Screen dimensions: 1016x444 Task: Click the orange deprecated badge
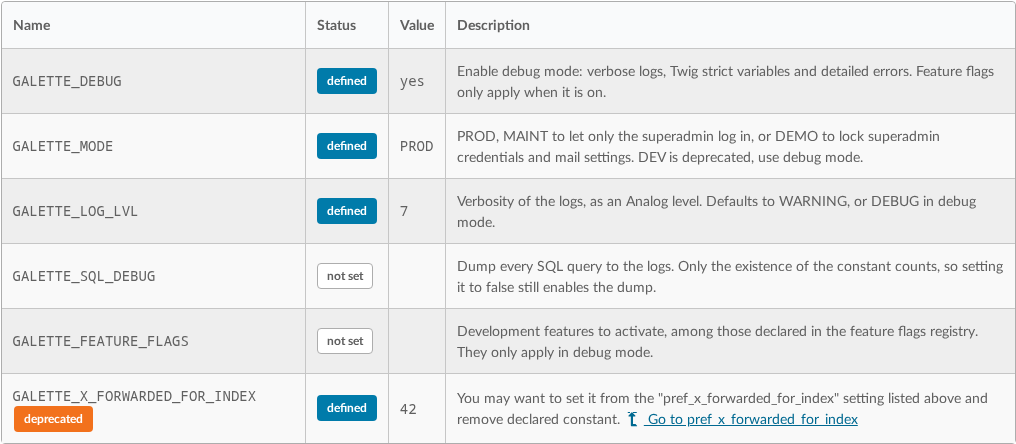[x=53, y=419]
